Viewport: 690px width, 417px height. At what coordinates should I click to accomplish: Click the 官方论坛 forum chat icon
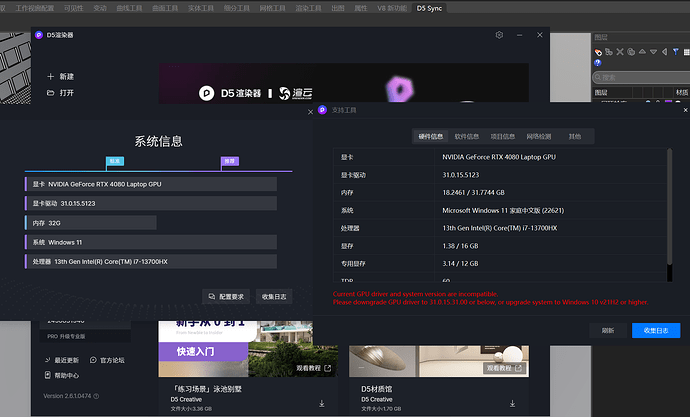pyautogui.click(x=93, y=360)
